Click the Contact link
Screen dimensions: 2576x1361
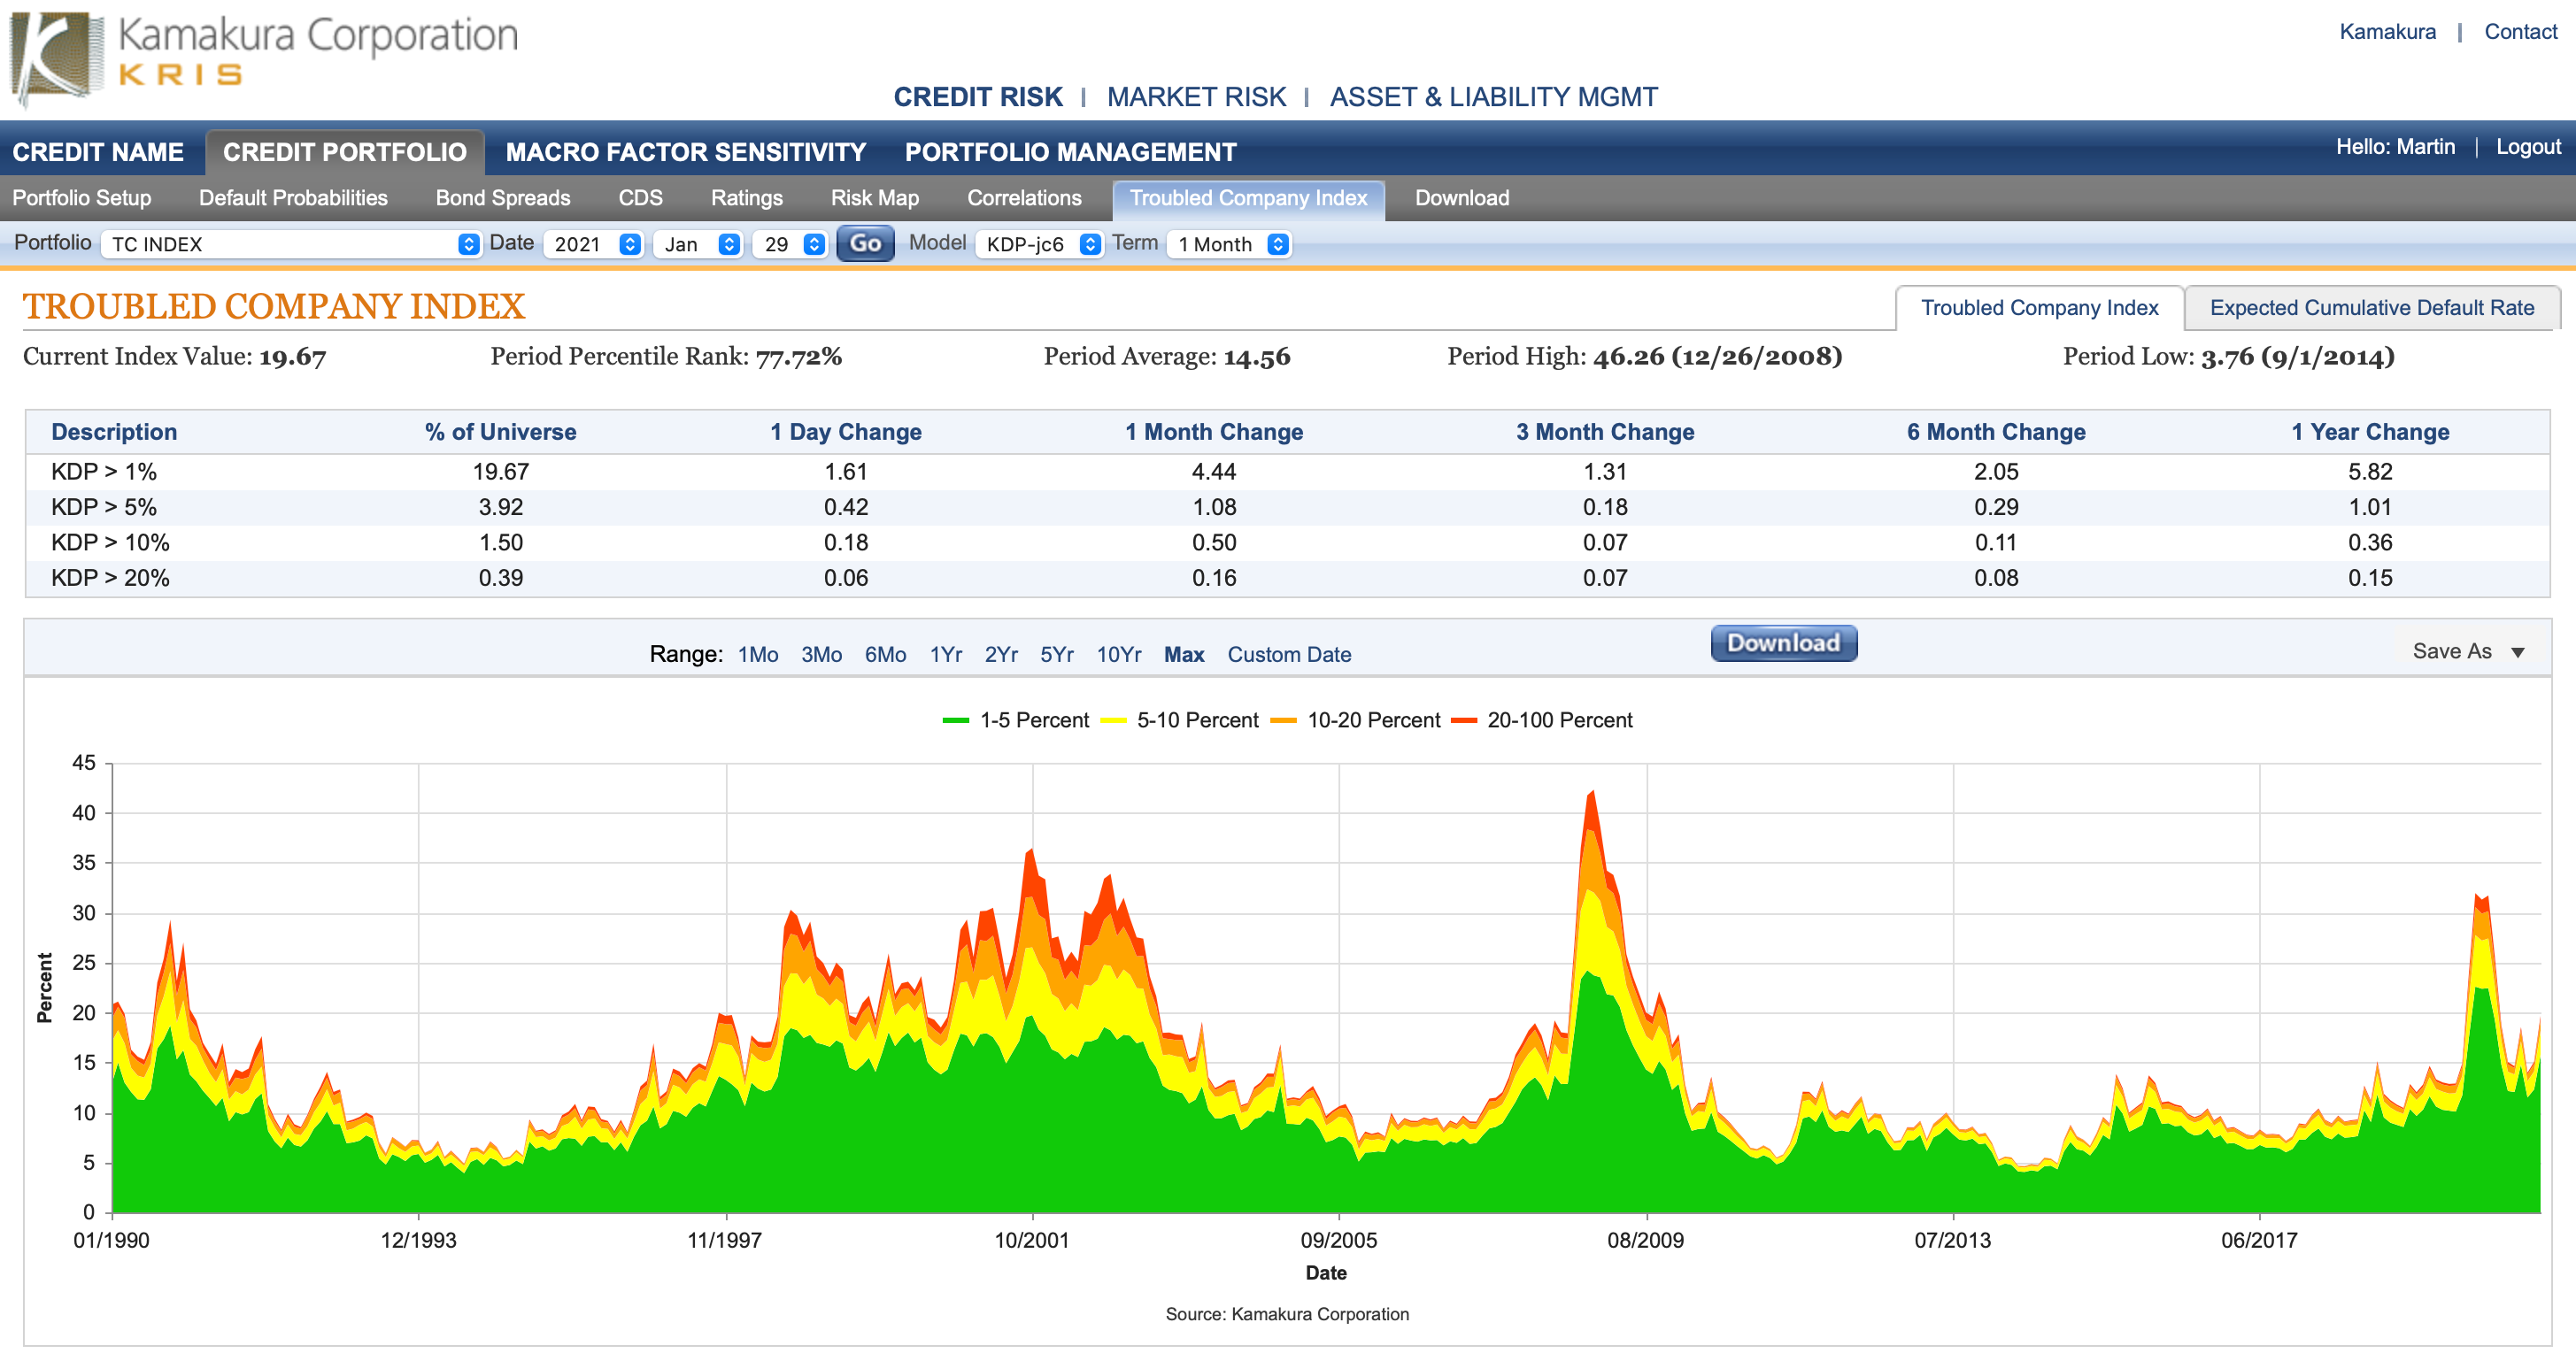tap(2520, 32)
